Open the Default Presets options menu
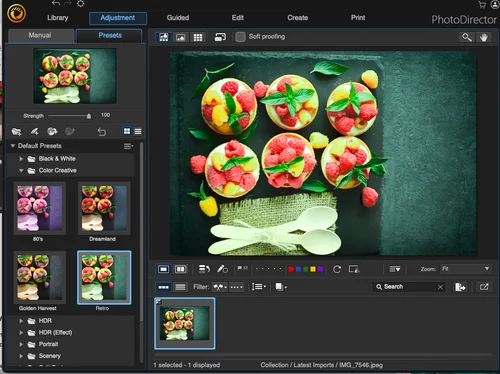 point(128,146)
